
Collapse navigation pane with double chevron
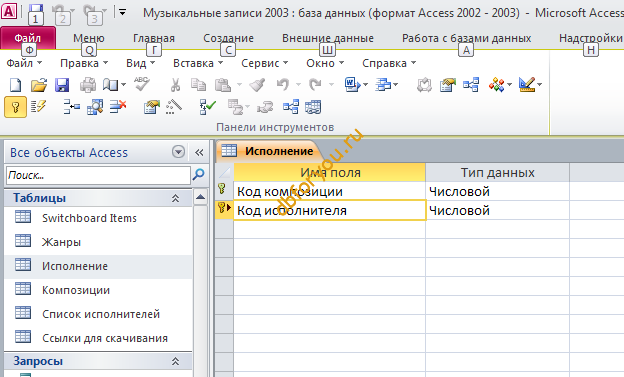[x=199, y=152]
